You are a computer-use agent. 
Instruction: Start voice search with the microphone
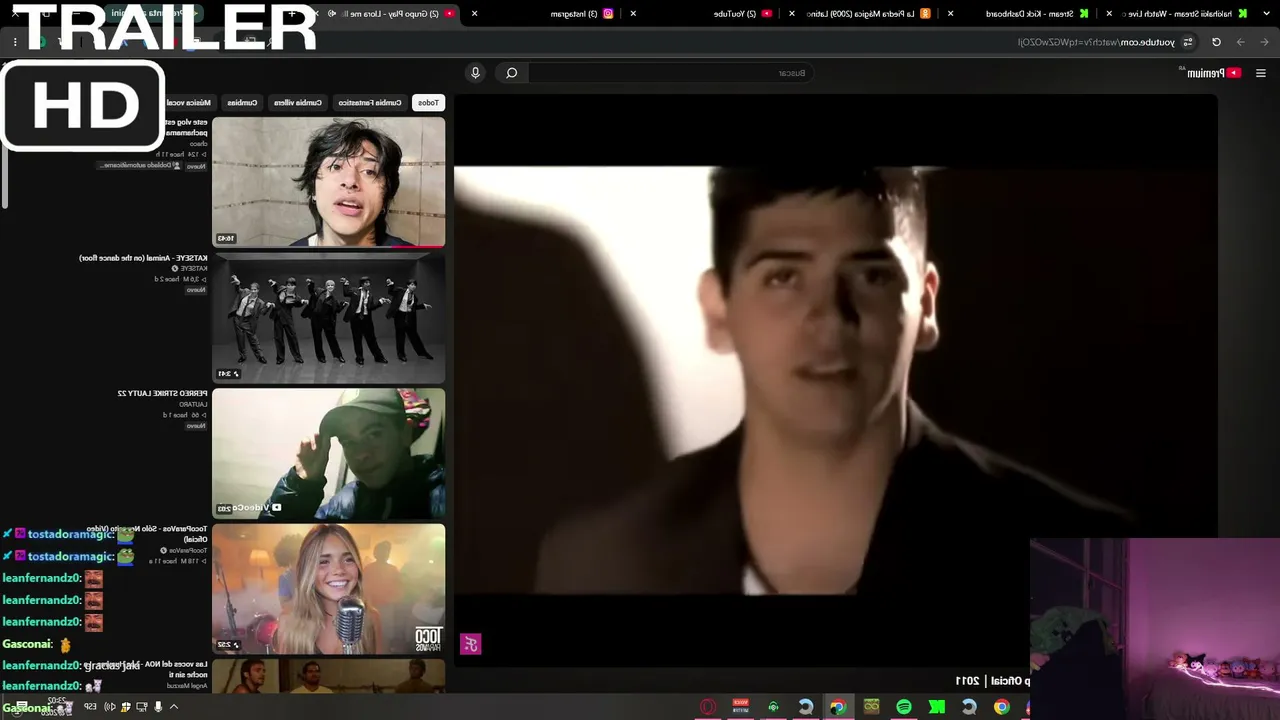click(x=475, y=73)
